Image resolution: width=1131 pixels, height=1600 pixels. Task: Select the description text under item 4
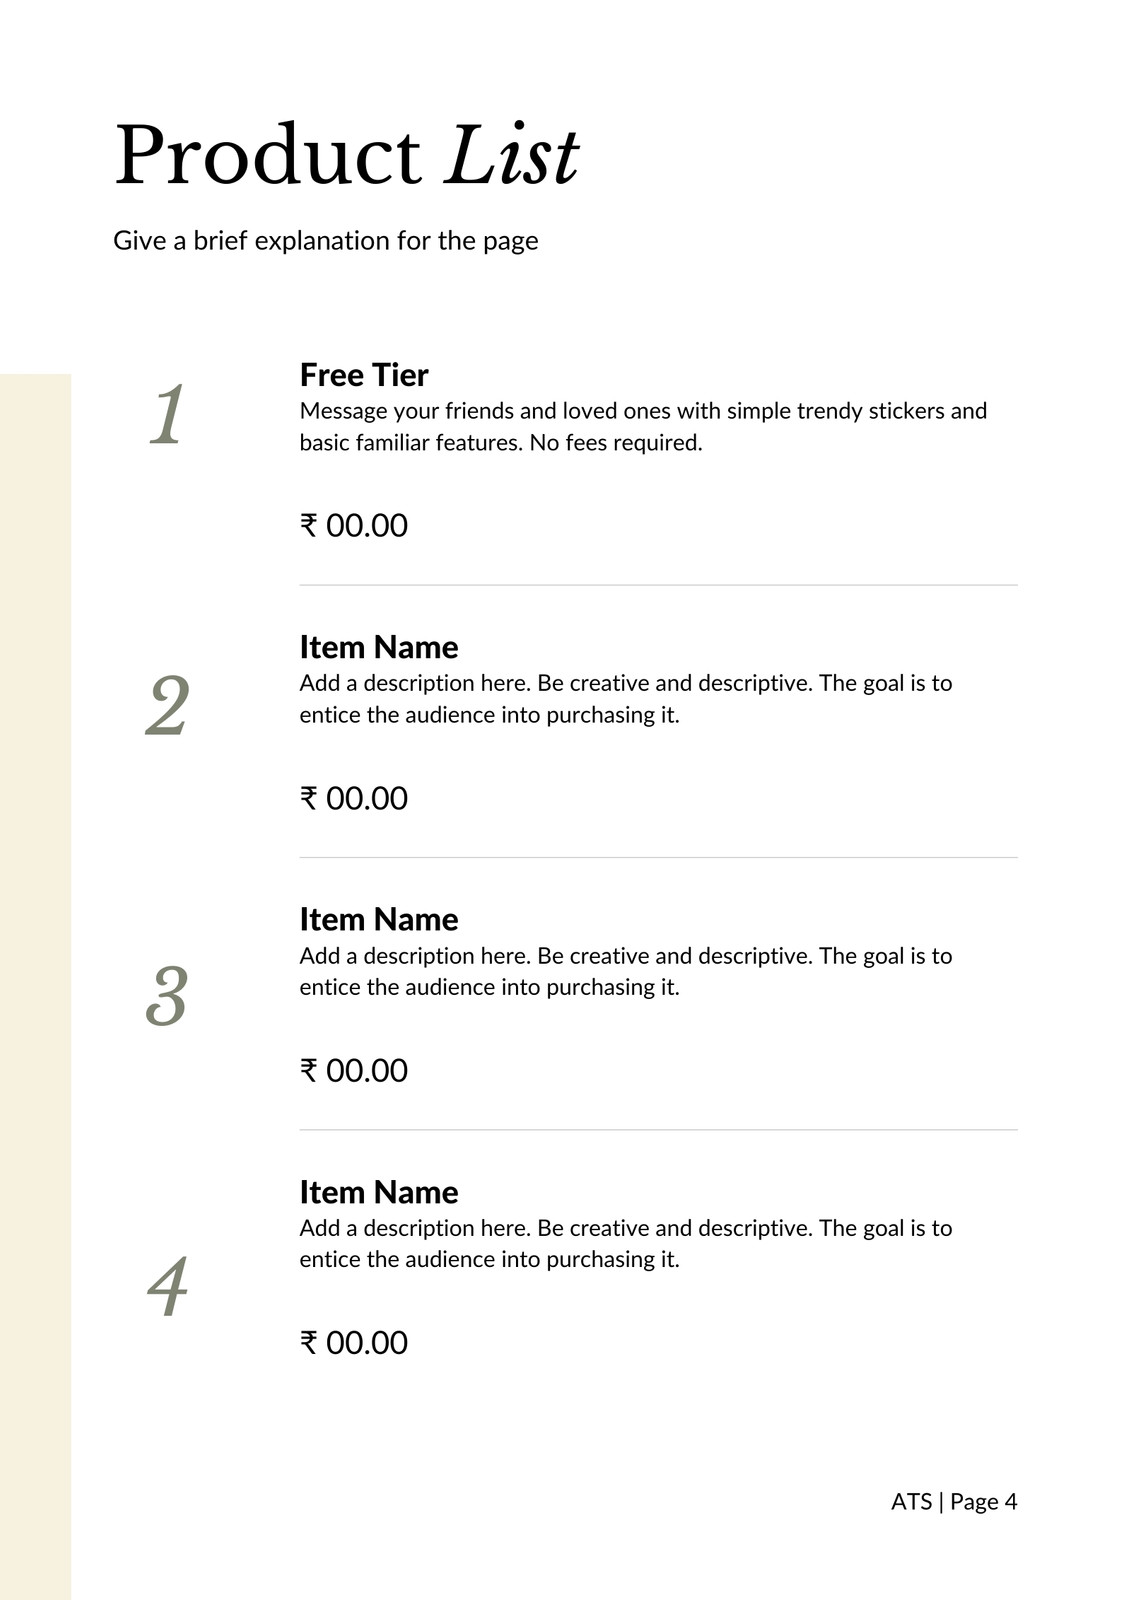coord(626,1243)
